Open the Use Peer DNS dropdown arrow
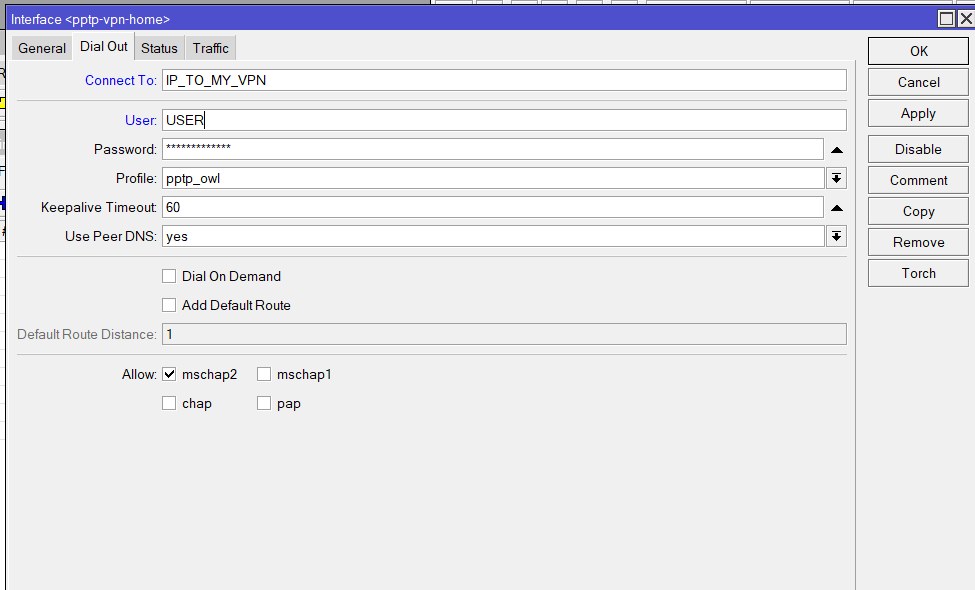Viewport: 975px width, 590px height. click(x=836, y=236)
